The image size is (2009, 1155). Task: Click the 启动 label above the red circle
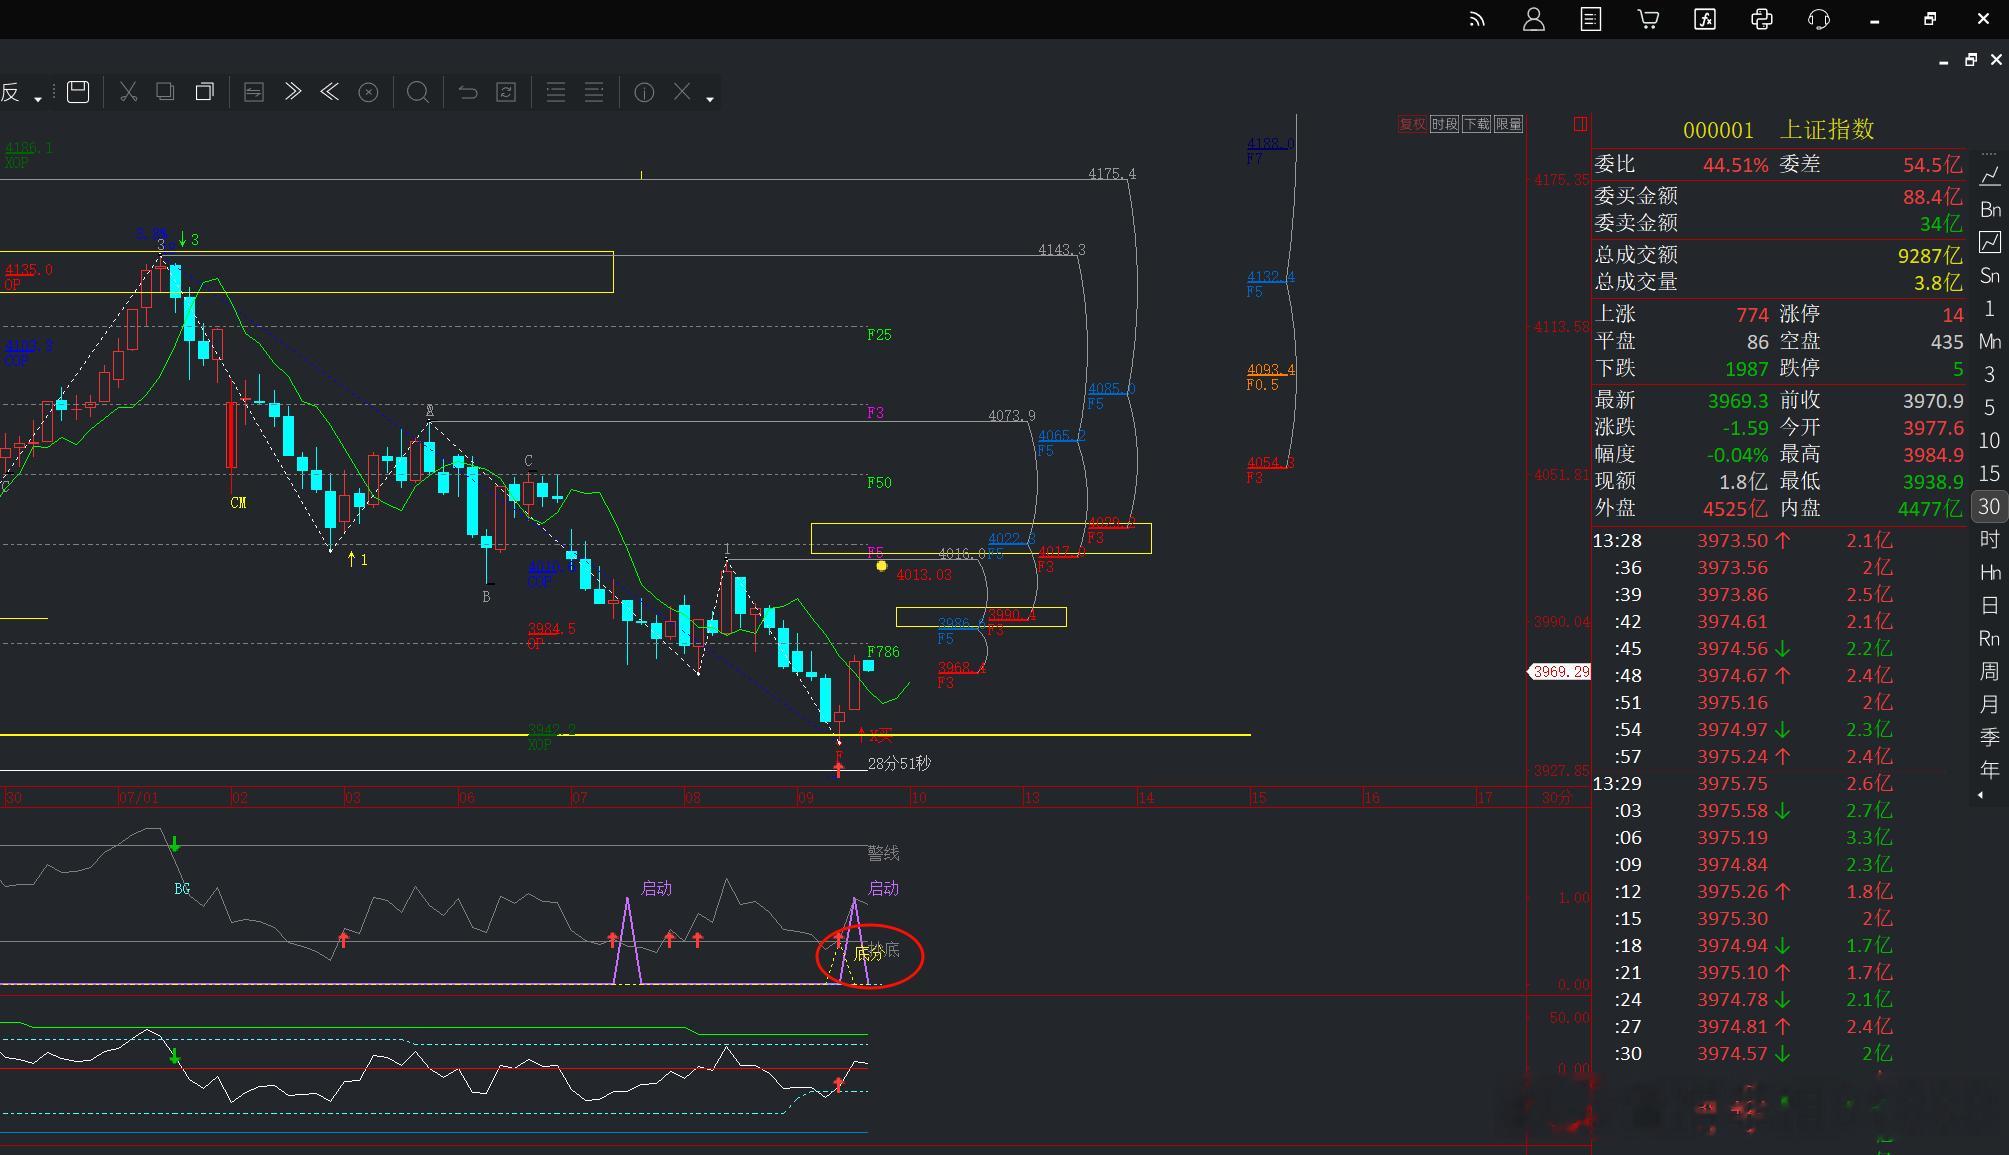pos(883,888)
